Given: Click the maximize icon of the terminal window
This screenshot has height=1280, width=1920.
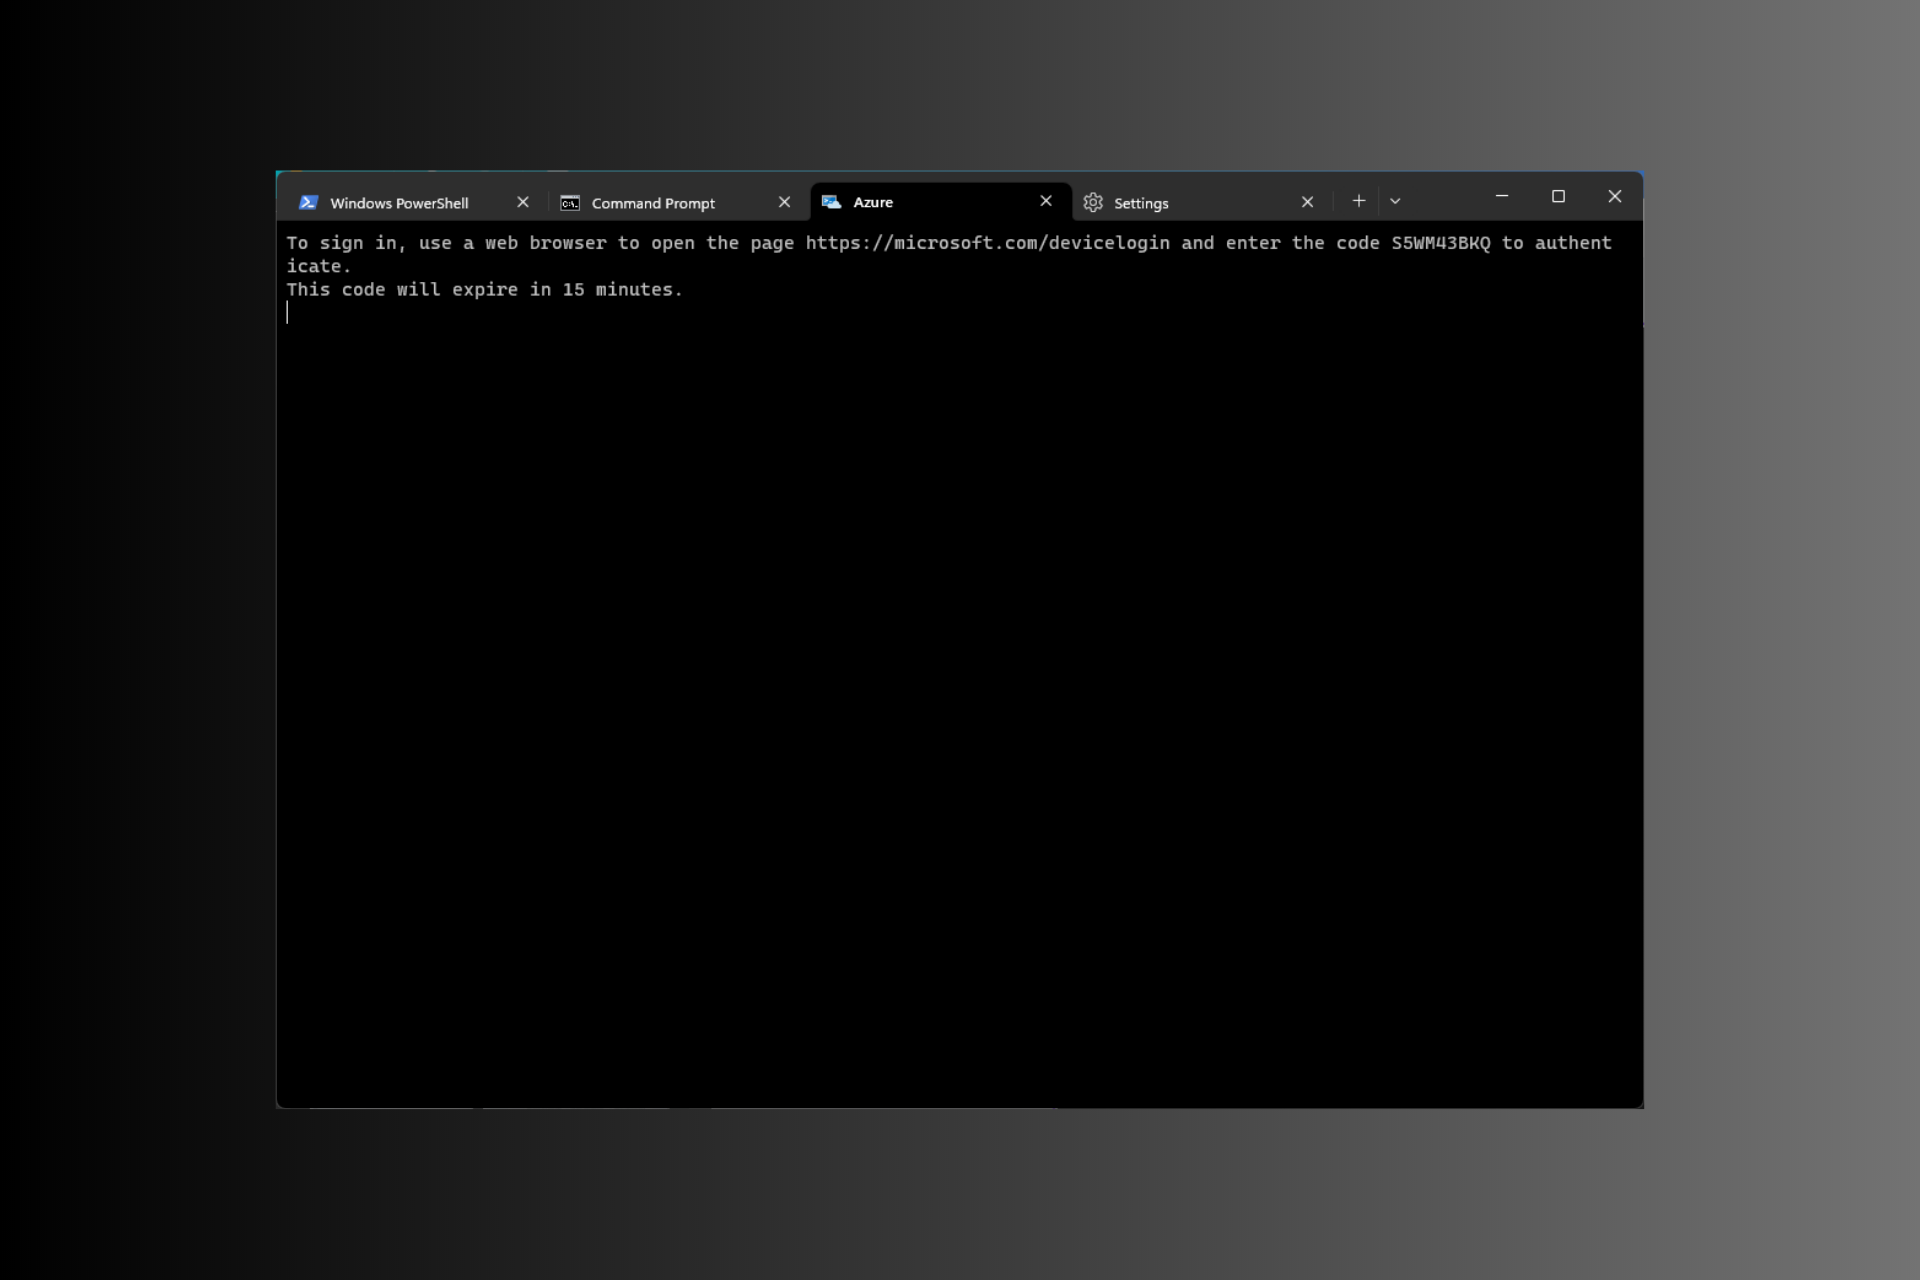Looking at the screenshot, I should point(1558,196).
